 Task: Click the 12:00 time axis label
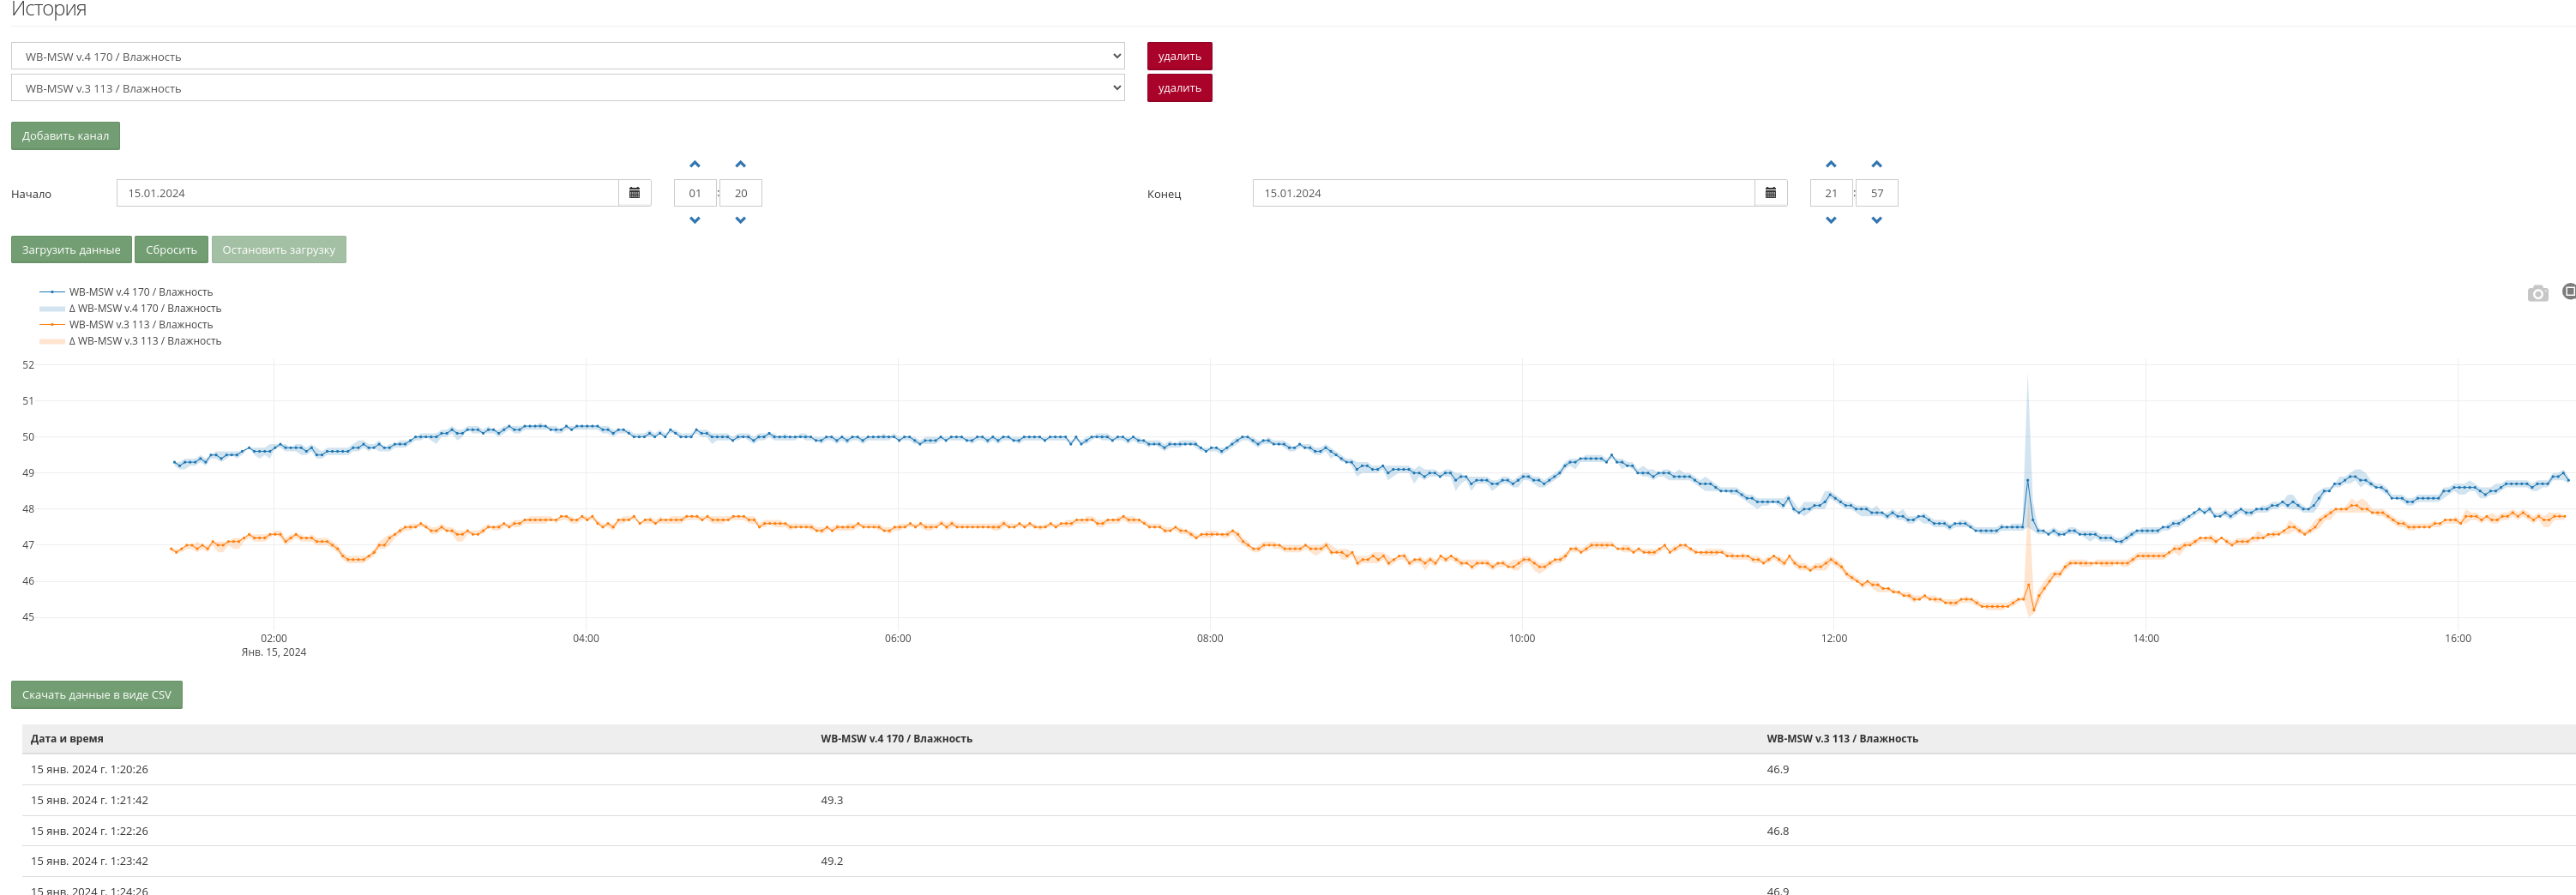point(1834,638)
